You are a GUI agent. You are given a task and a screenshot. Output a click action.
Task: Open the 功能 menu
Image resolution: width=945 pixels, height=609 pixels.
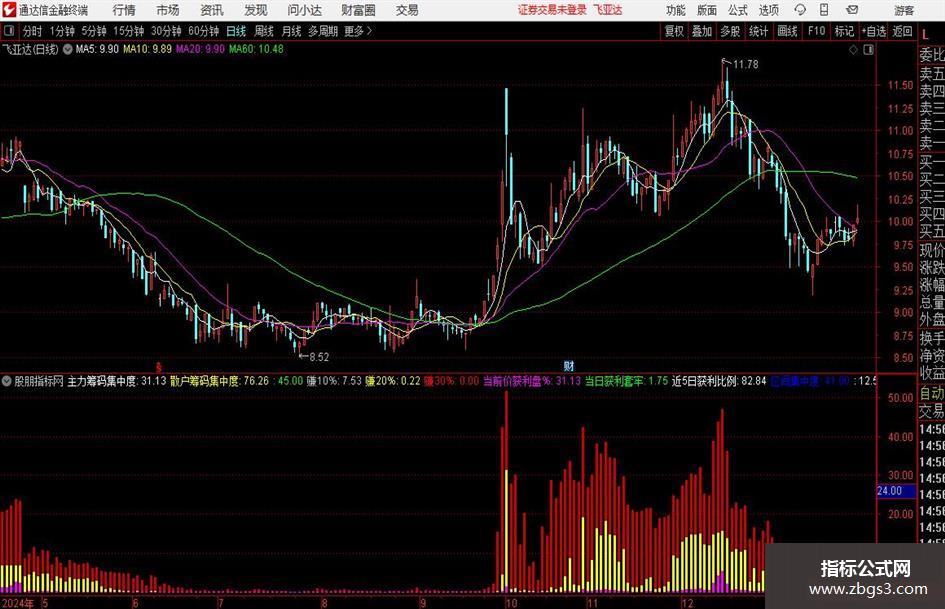coord(676,10)
